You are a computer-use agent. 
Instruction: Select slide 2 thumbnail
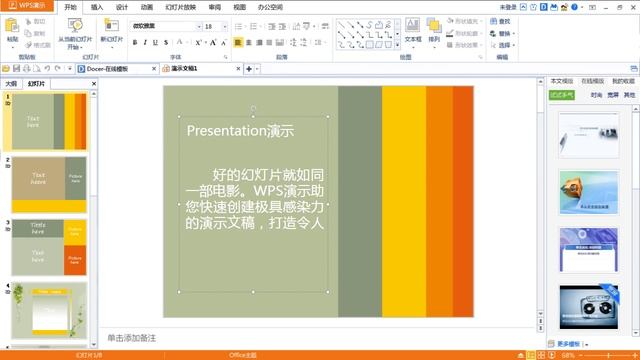click(49, 184)
